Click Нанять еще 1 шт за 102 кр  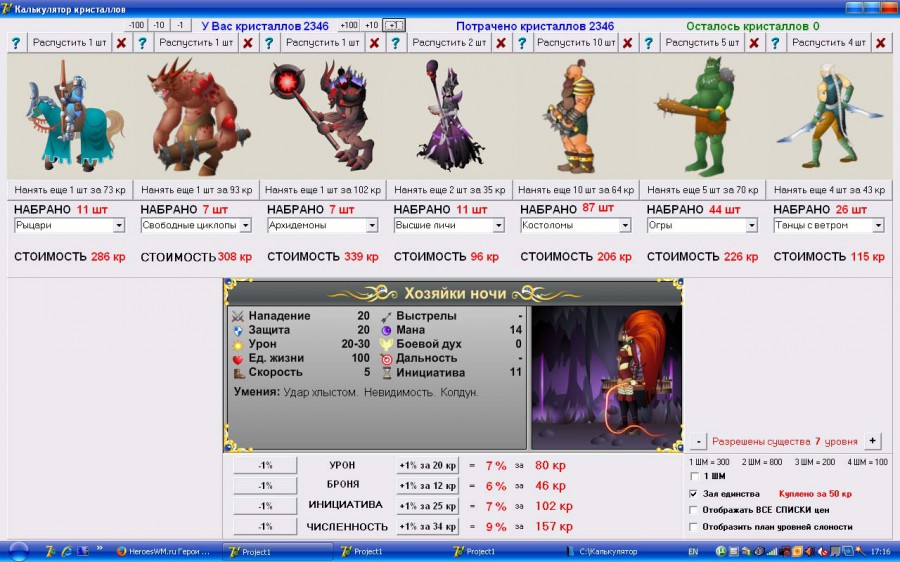(x=323, y=190)
